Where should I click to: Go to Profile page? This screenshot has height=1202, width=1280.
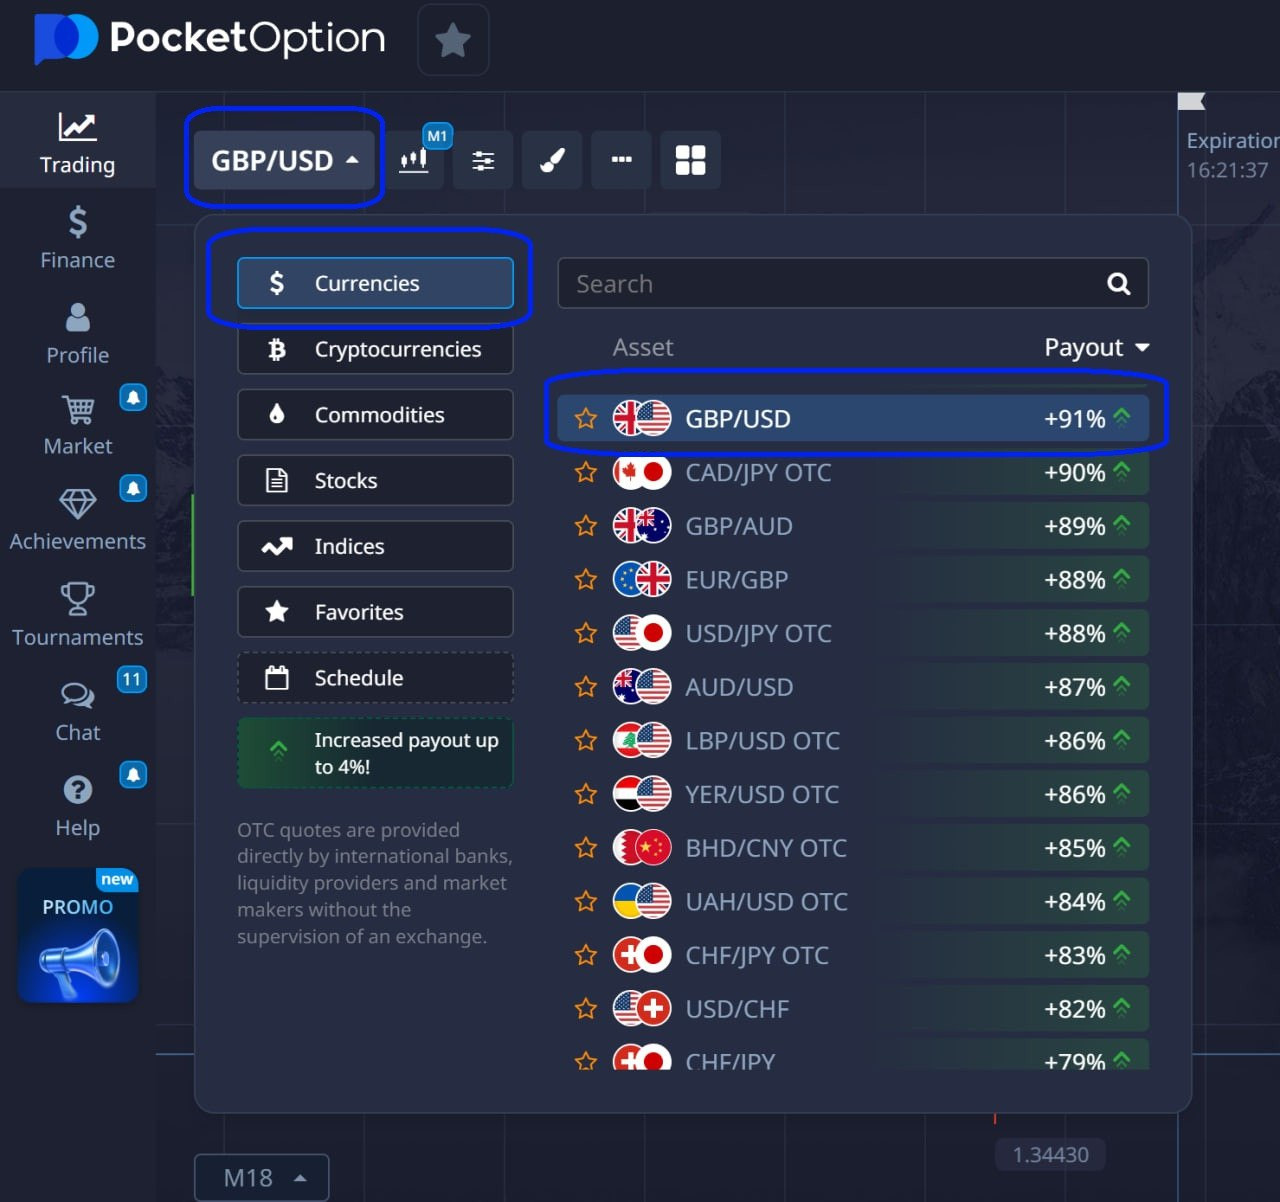coord(77,334)
